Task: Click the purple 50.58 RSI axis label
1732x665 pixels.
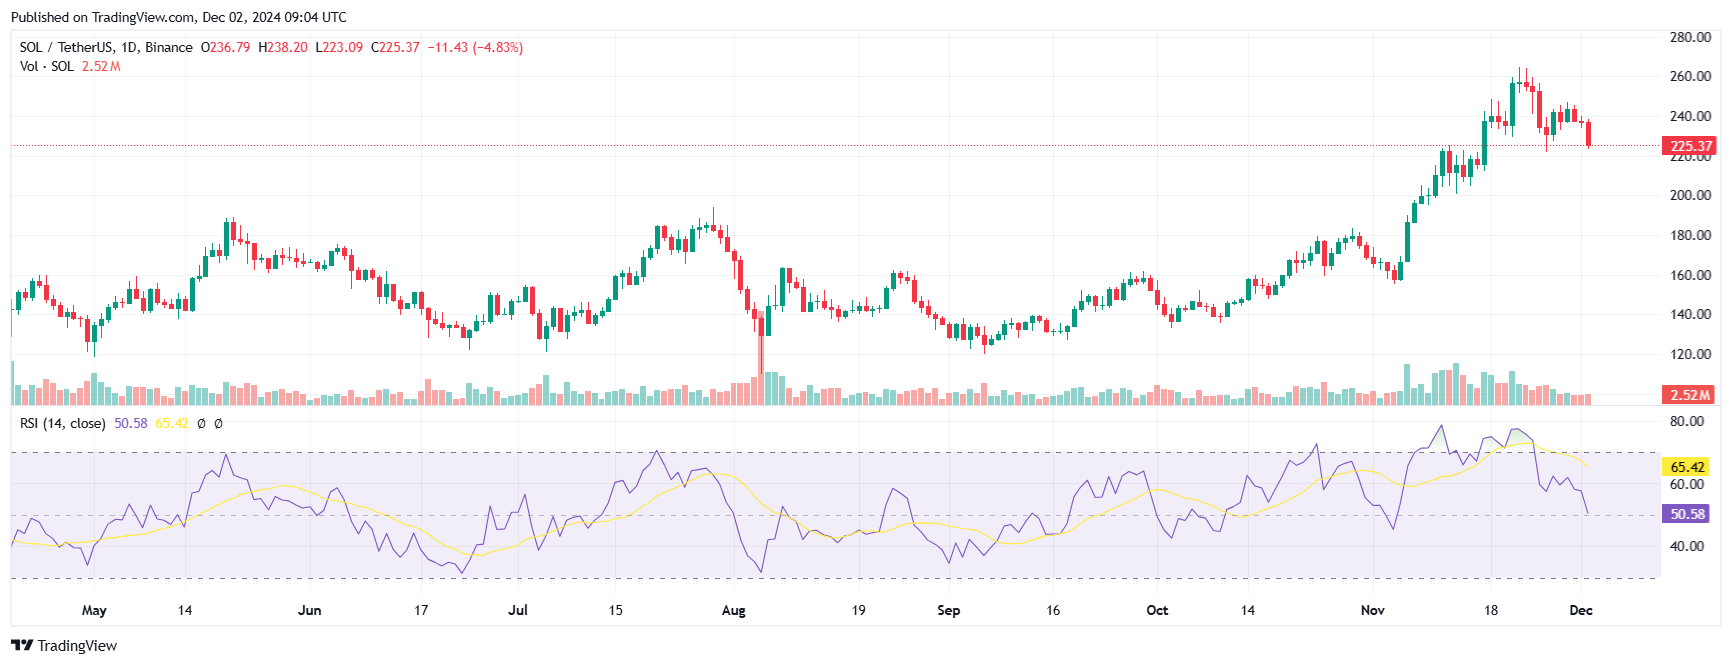Action: click(1687, 514)
